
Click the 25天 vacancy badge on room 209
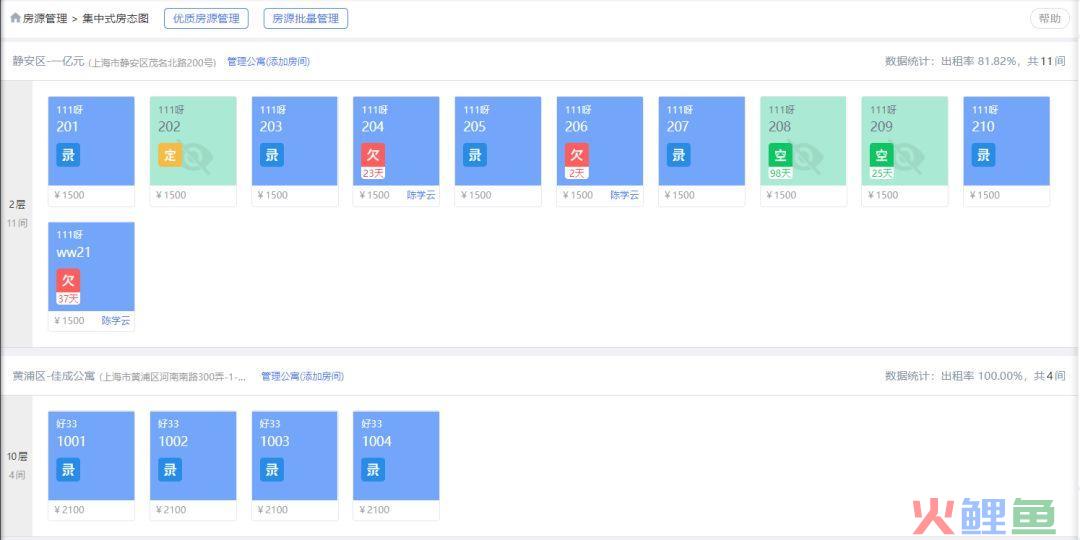pyautogui.click(x=882, y=173)
